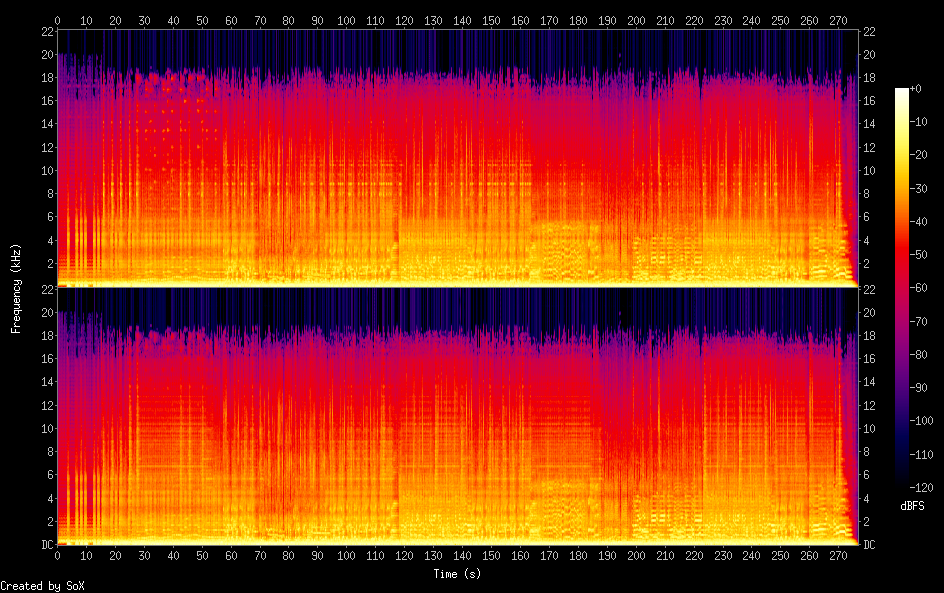
Task: Click the '-60' value on the color scale
Action: point(919,288)
